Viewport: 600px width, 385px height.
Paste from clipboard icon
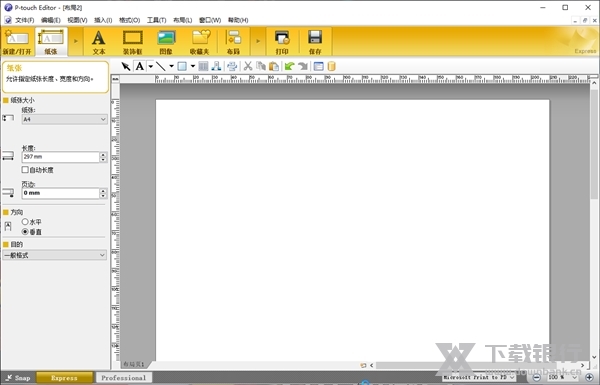[x=274, y=66]
